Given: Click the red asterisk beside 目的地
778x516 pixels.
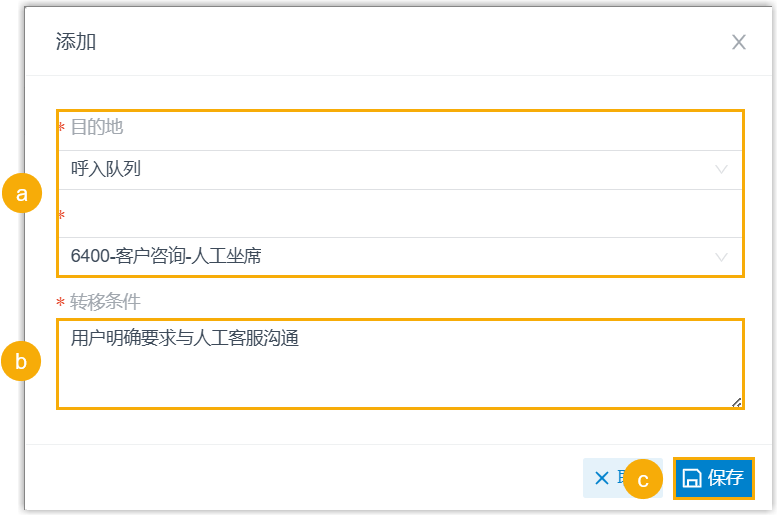Looking at the screenshot, I should pyautogui.click(x=61, y=129).
